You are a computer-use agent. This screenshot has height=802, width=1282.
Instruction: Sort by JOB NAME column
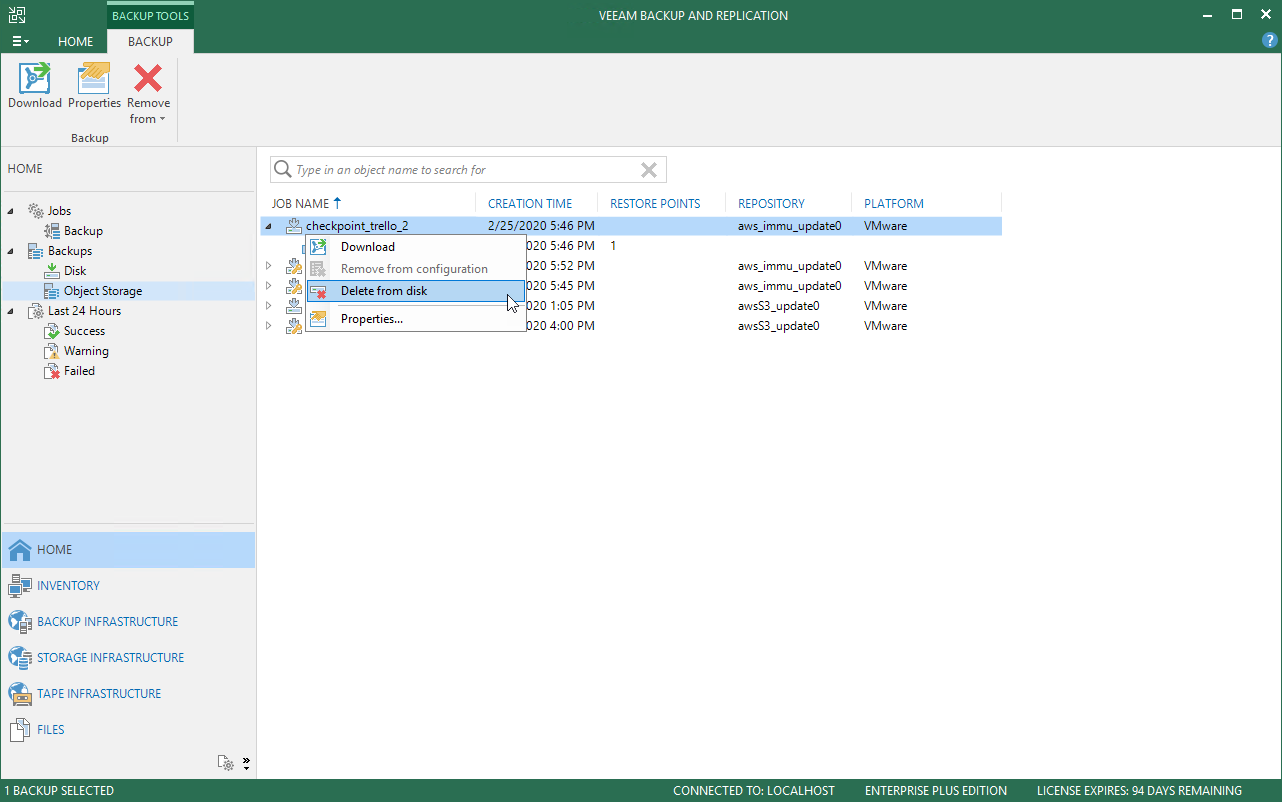click(300, 204)
